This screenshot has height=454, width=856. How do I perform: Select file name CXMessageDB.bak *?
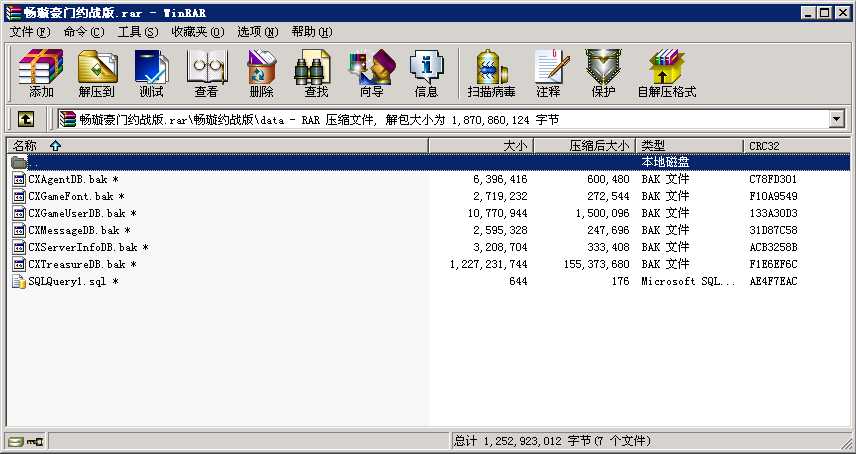pyautogui.click(x=79, y=230)
